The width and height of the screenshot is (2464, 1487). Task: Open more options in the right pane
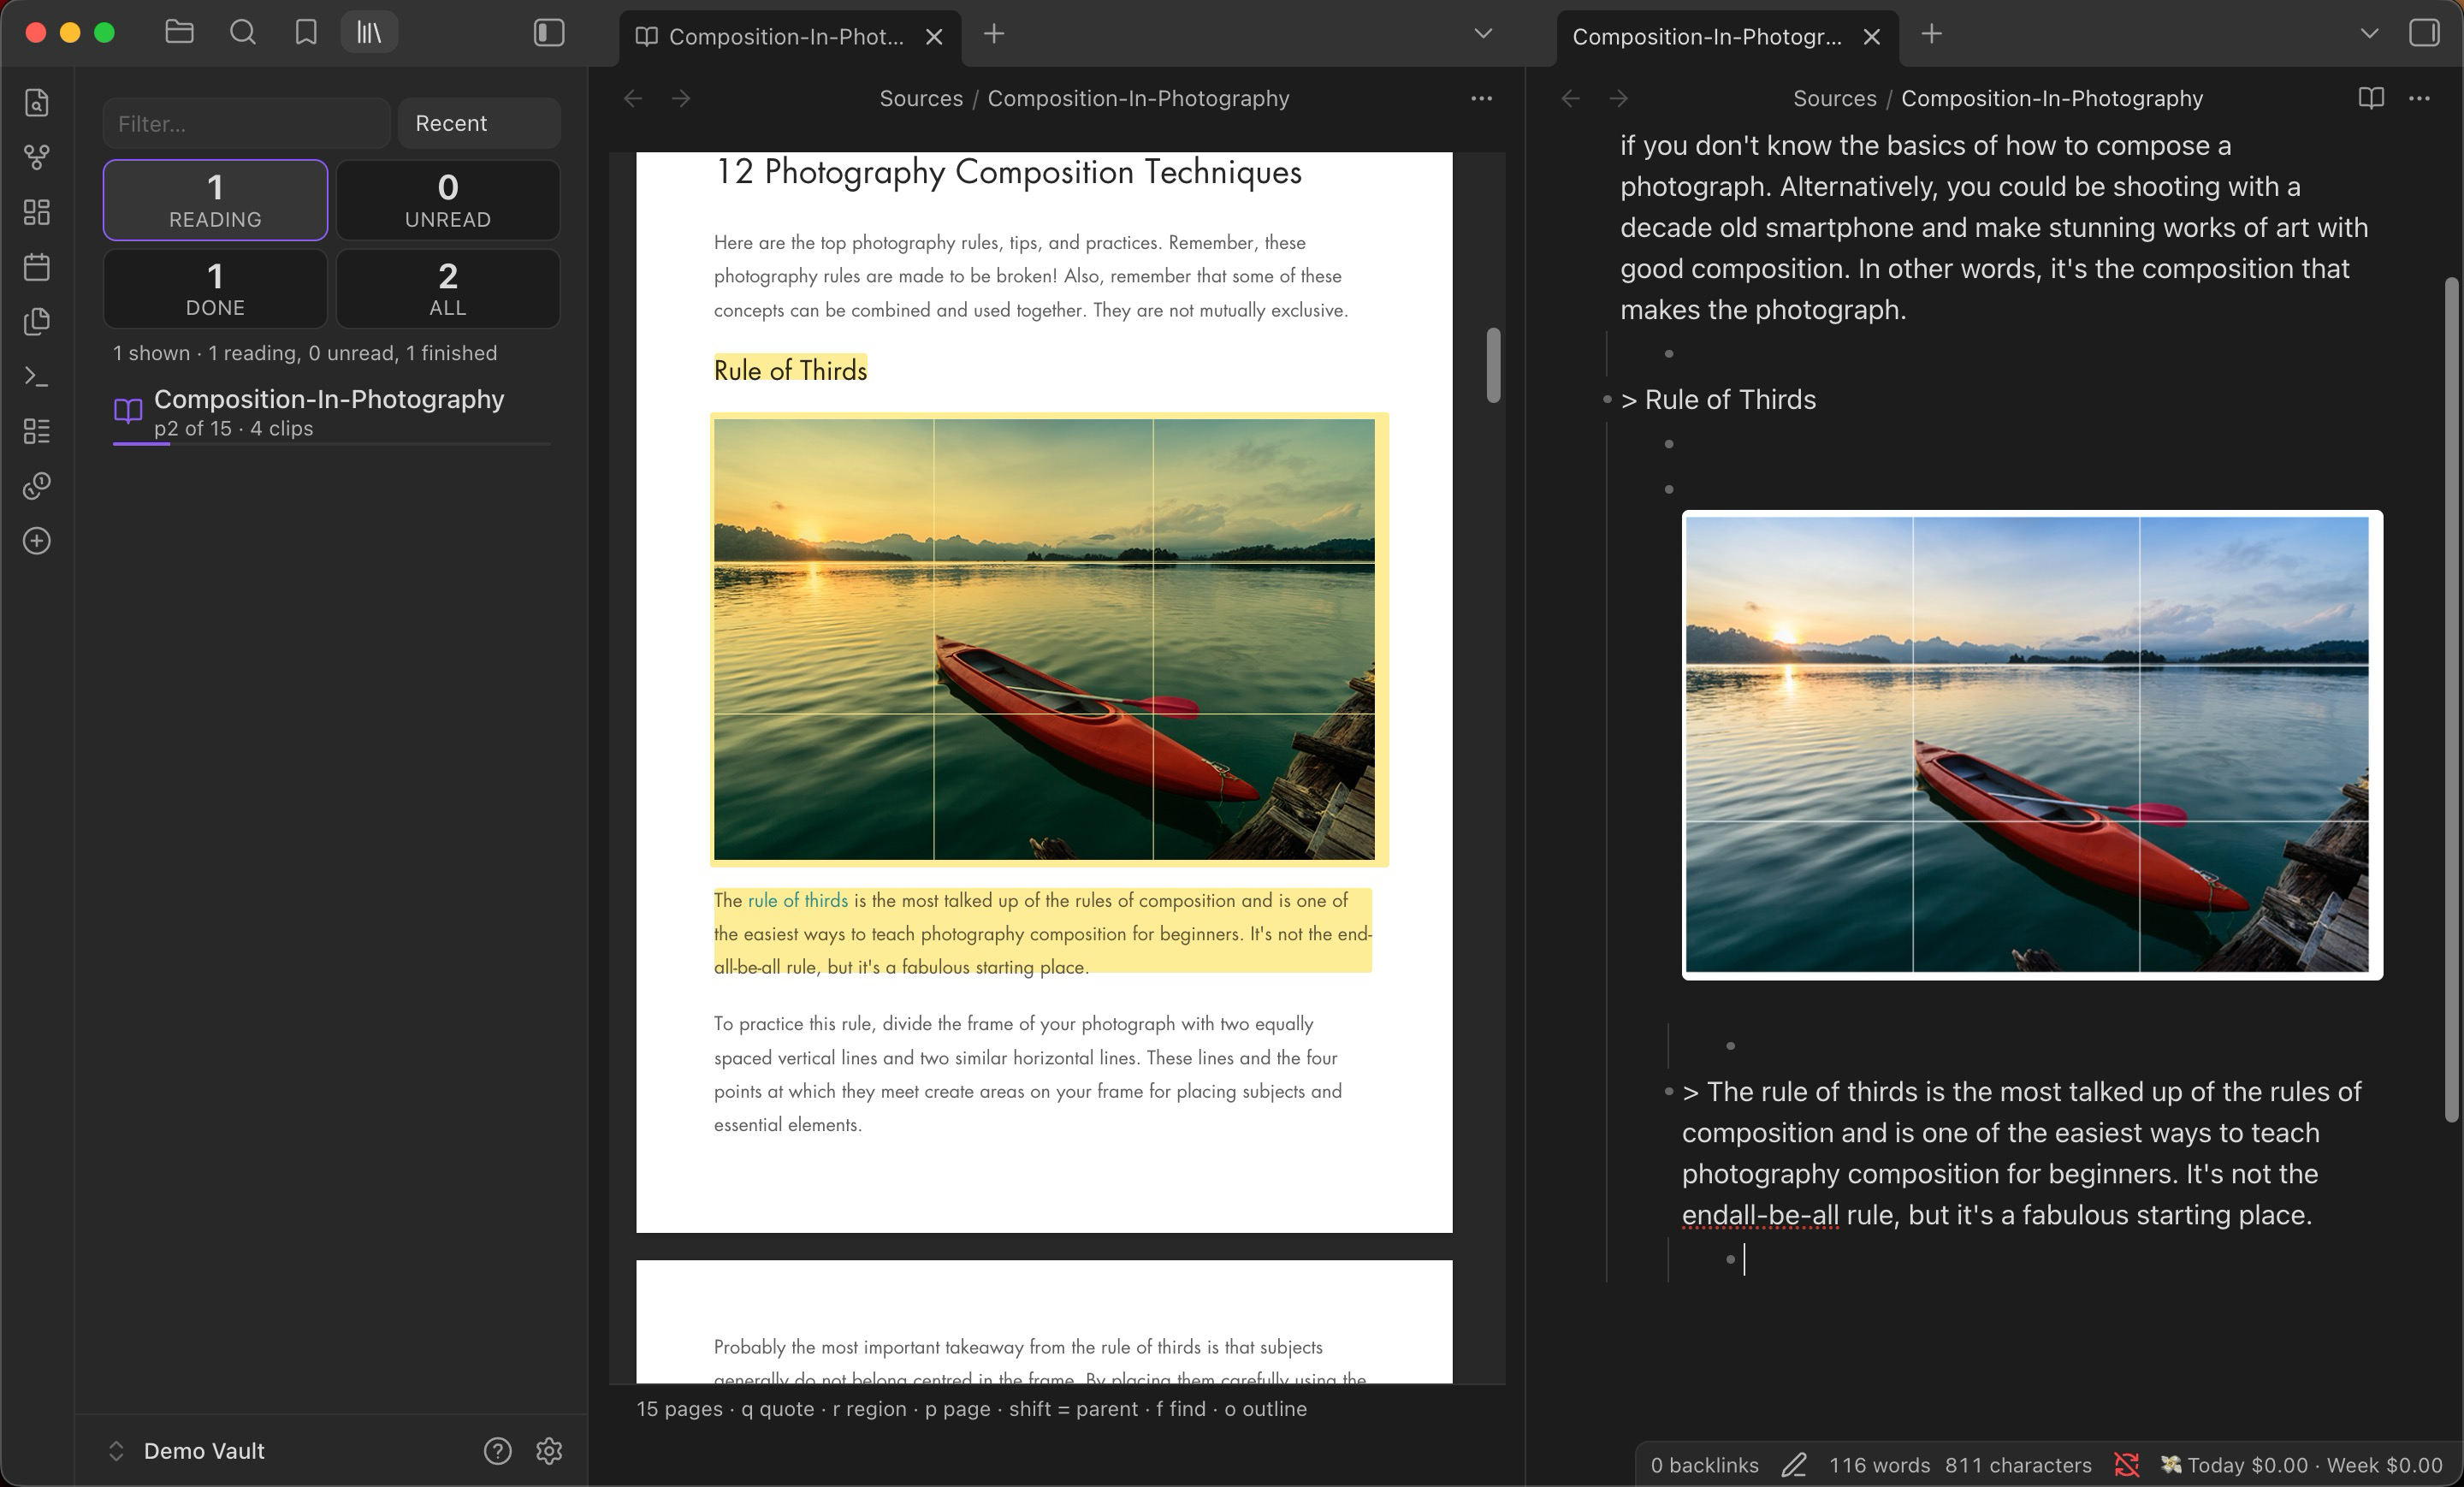[x=2419, y=98]
